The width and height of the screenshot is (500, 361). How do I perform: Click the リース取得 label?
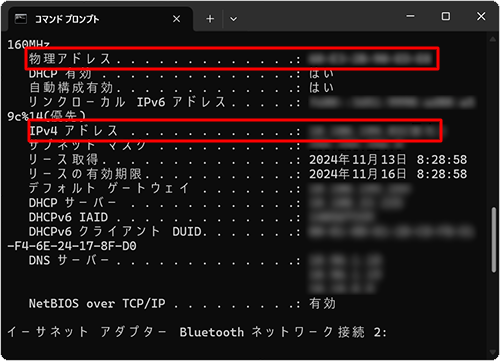[63, 159]
